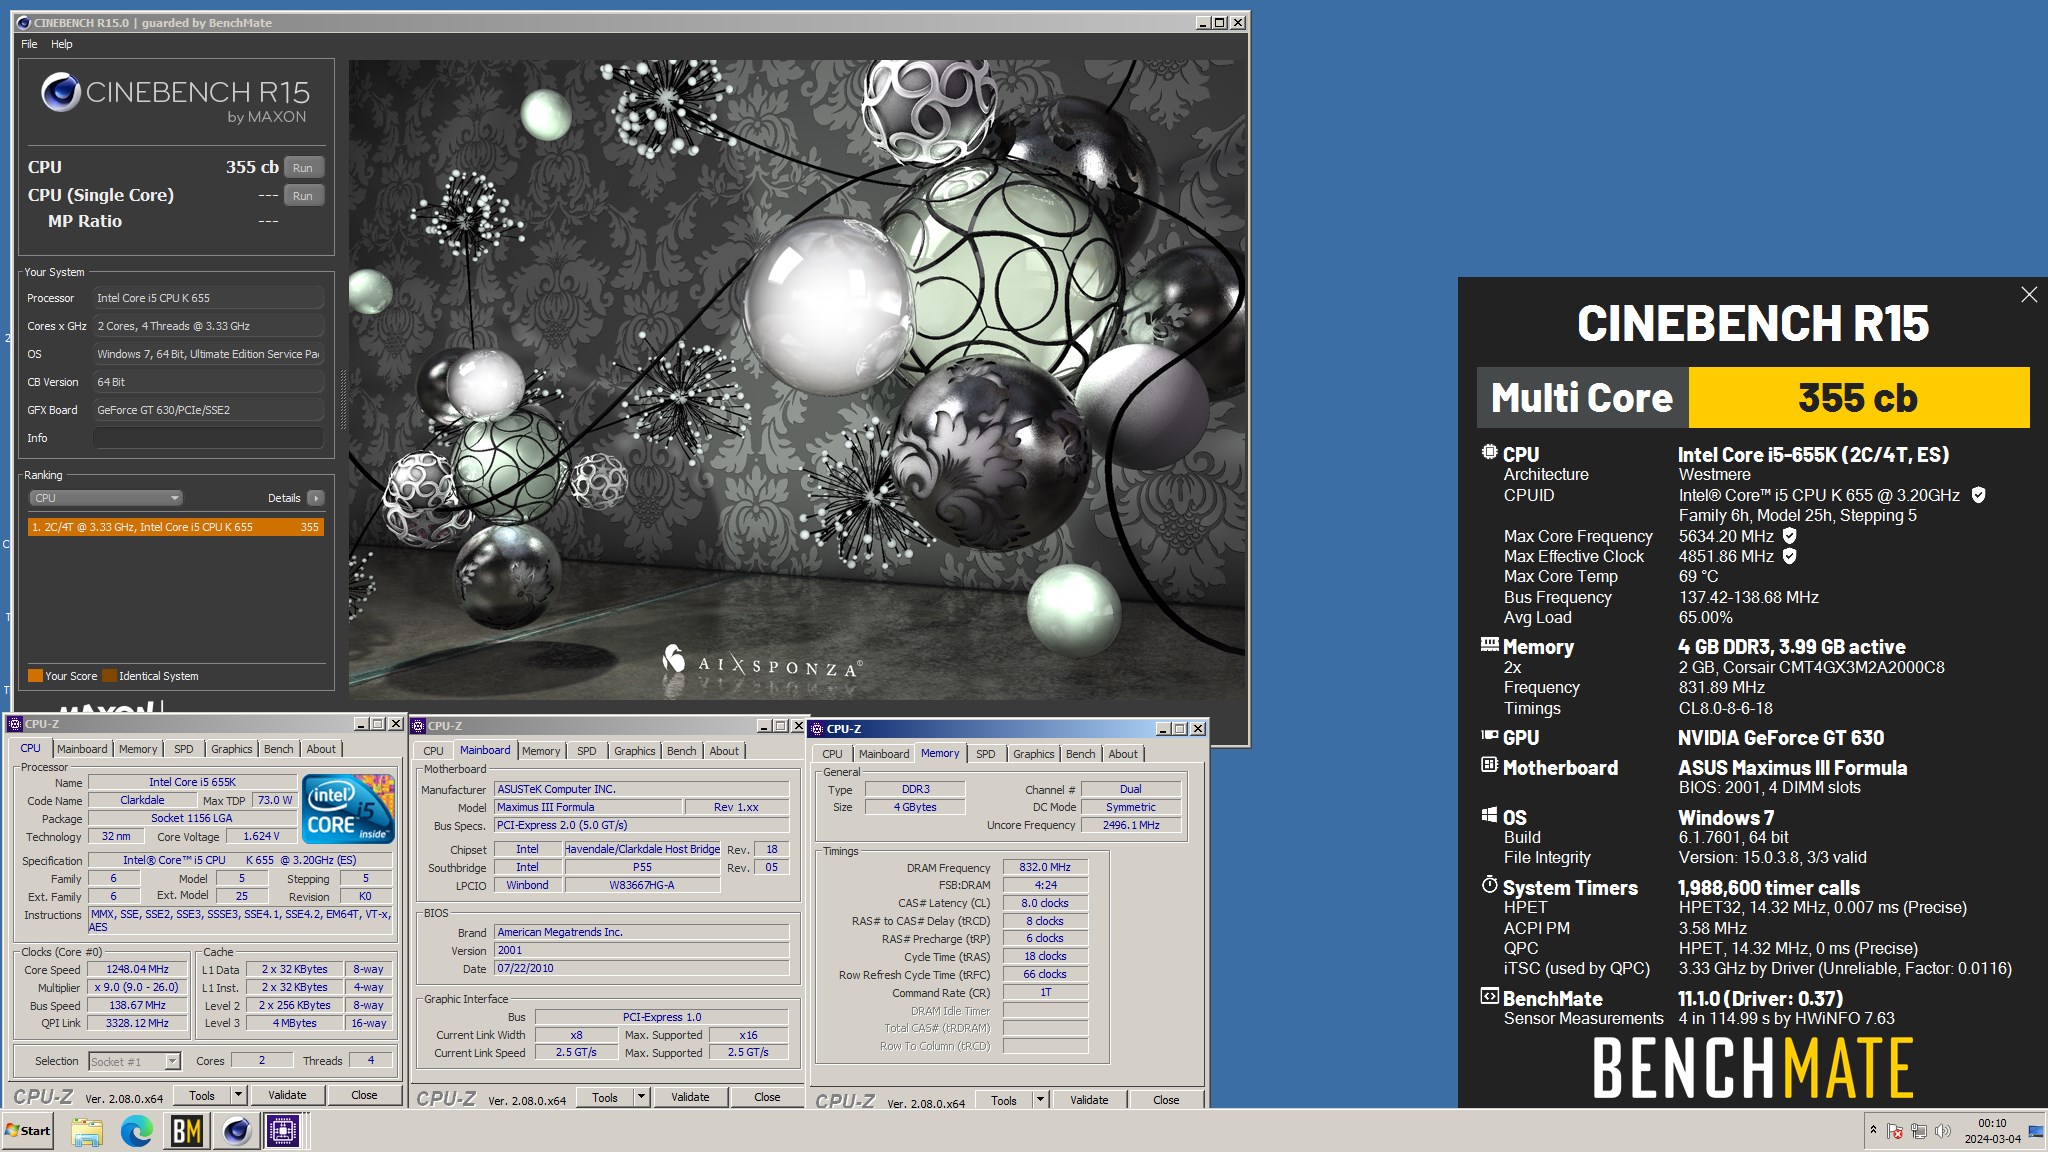Expand Tools dropdown in left CPU-Z window
This screenshot has height=1152, width=2048.
(238, 1095)
